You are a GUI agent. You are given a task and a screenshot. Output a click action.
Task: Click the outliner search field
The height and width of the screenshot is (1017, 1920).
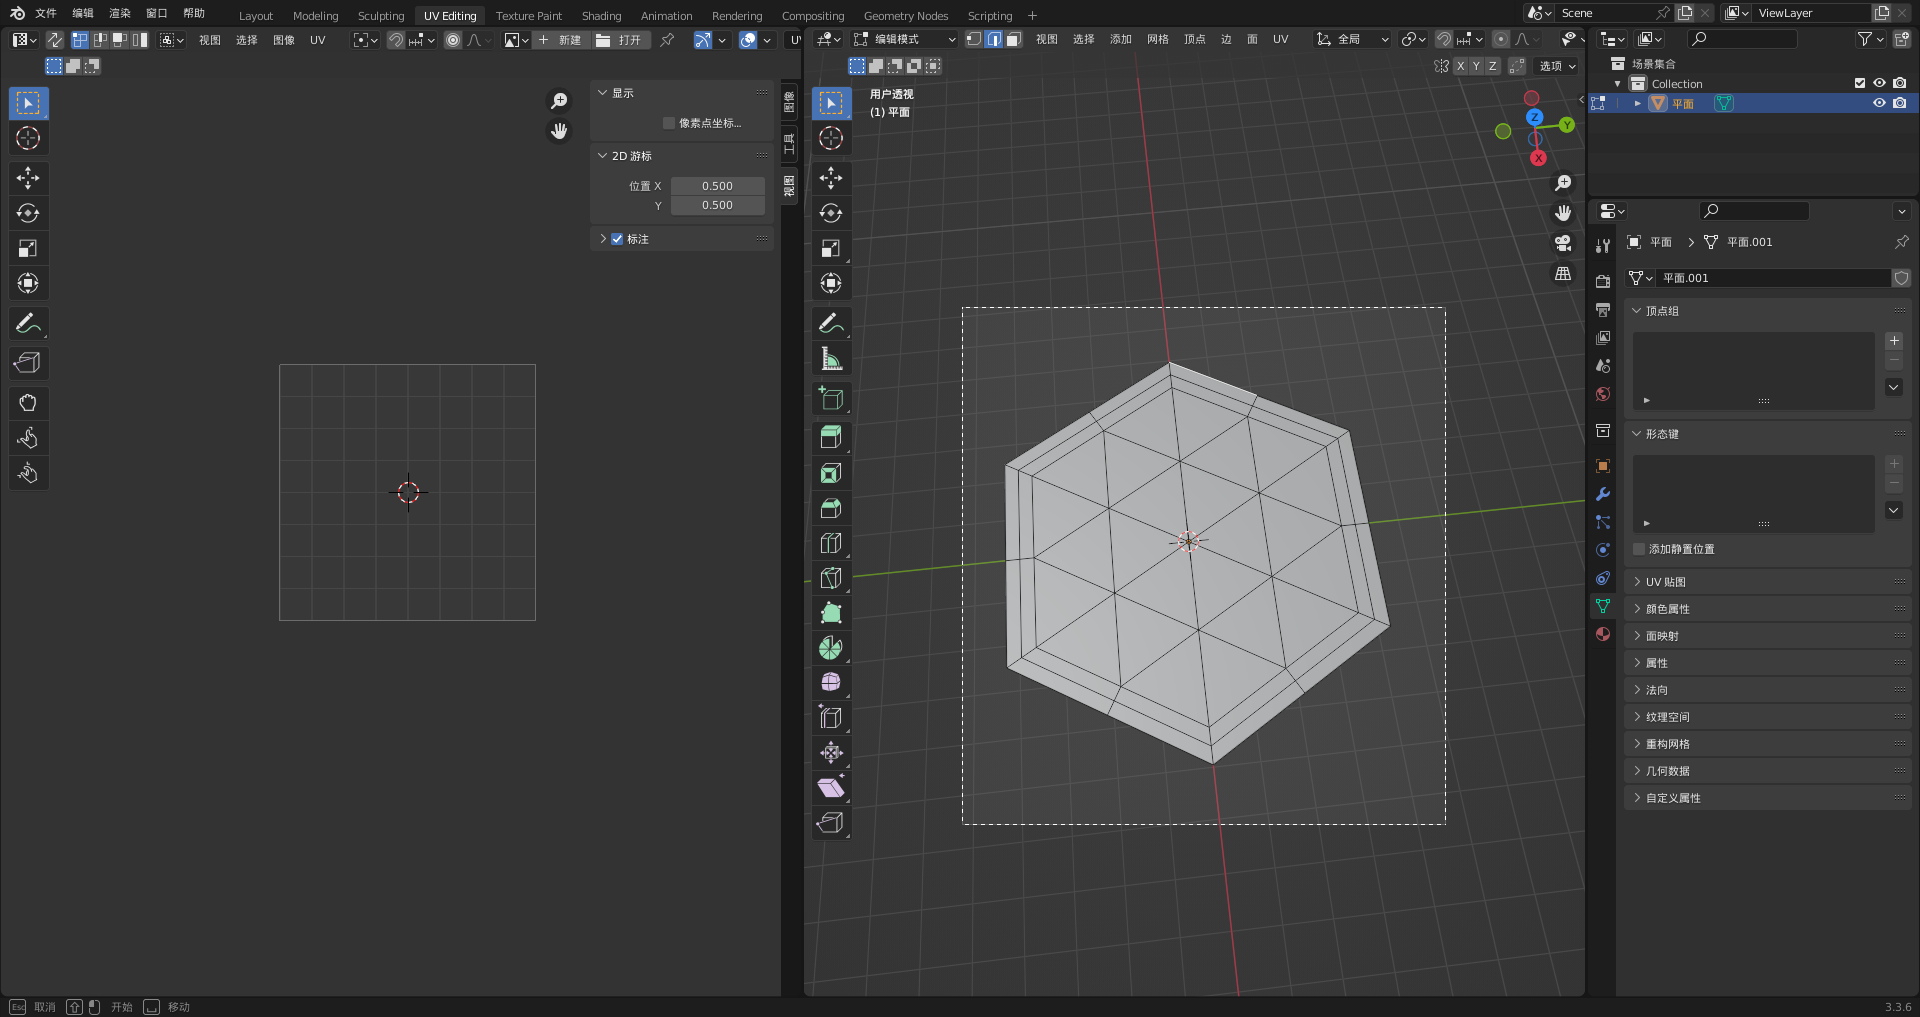(x=1741, y=39)
